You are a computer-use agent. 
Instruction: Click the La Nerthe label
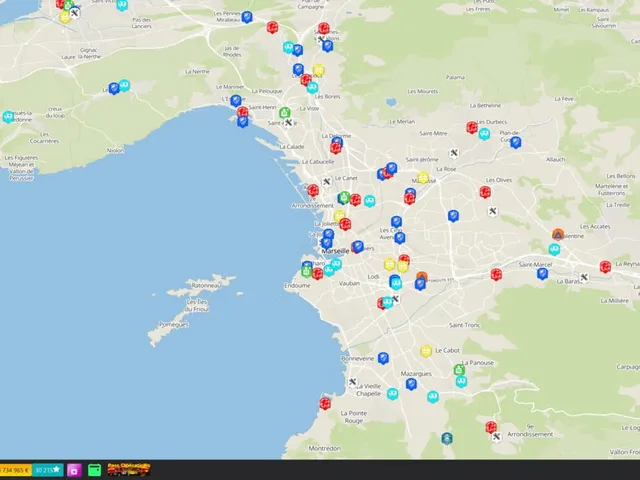point(198,71)
